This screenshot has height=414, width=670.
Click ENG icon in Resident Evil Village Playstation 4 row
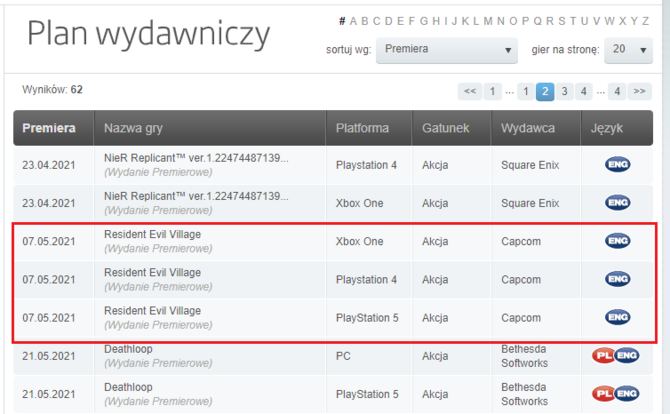(617, 279)
